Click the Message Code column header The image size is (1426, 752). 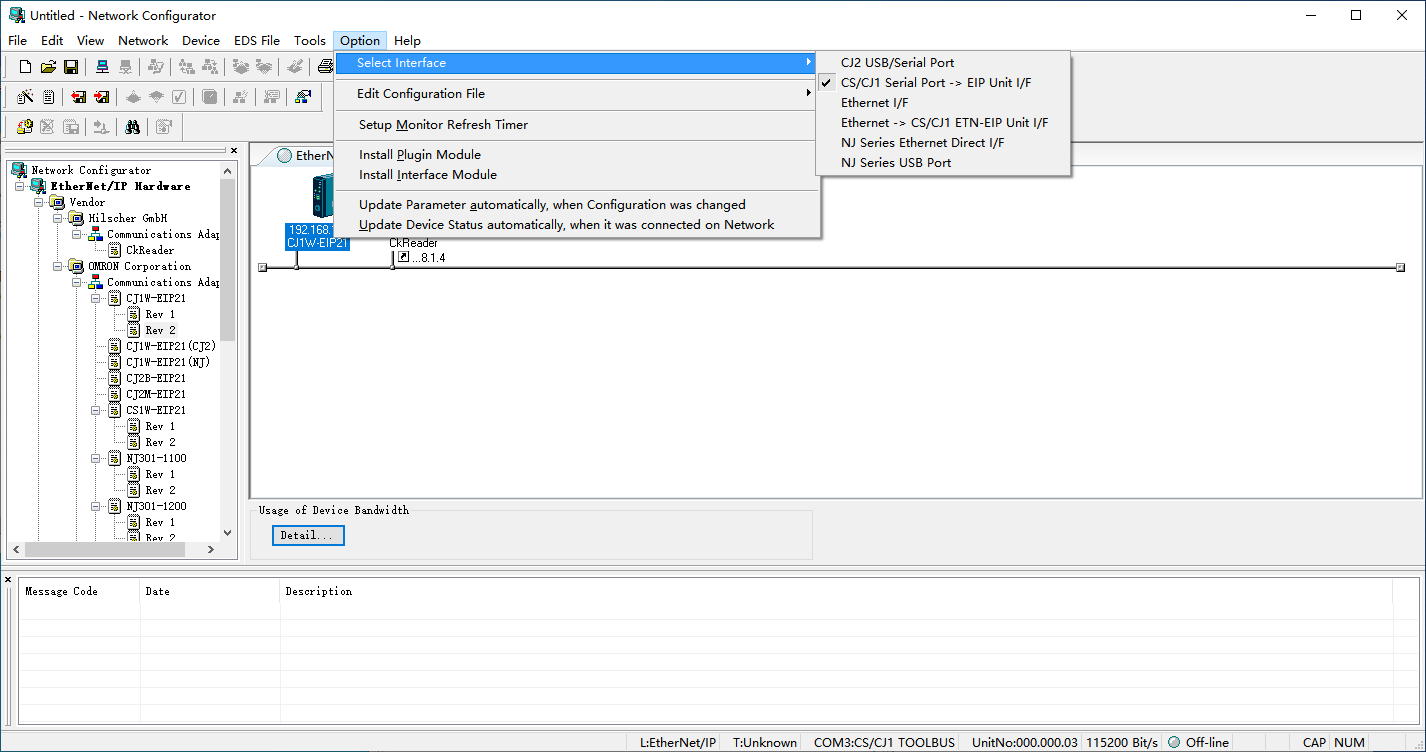(x=79, y=591)
